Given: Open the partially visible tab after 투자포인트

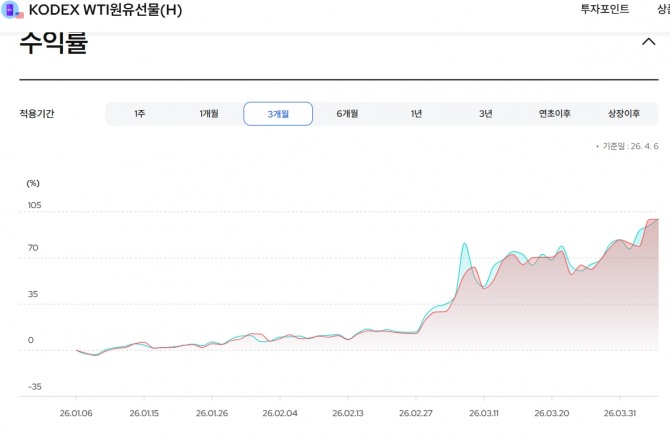Looking at the screenshot, I should 662,9.
